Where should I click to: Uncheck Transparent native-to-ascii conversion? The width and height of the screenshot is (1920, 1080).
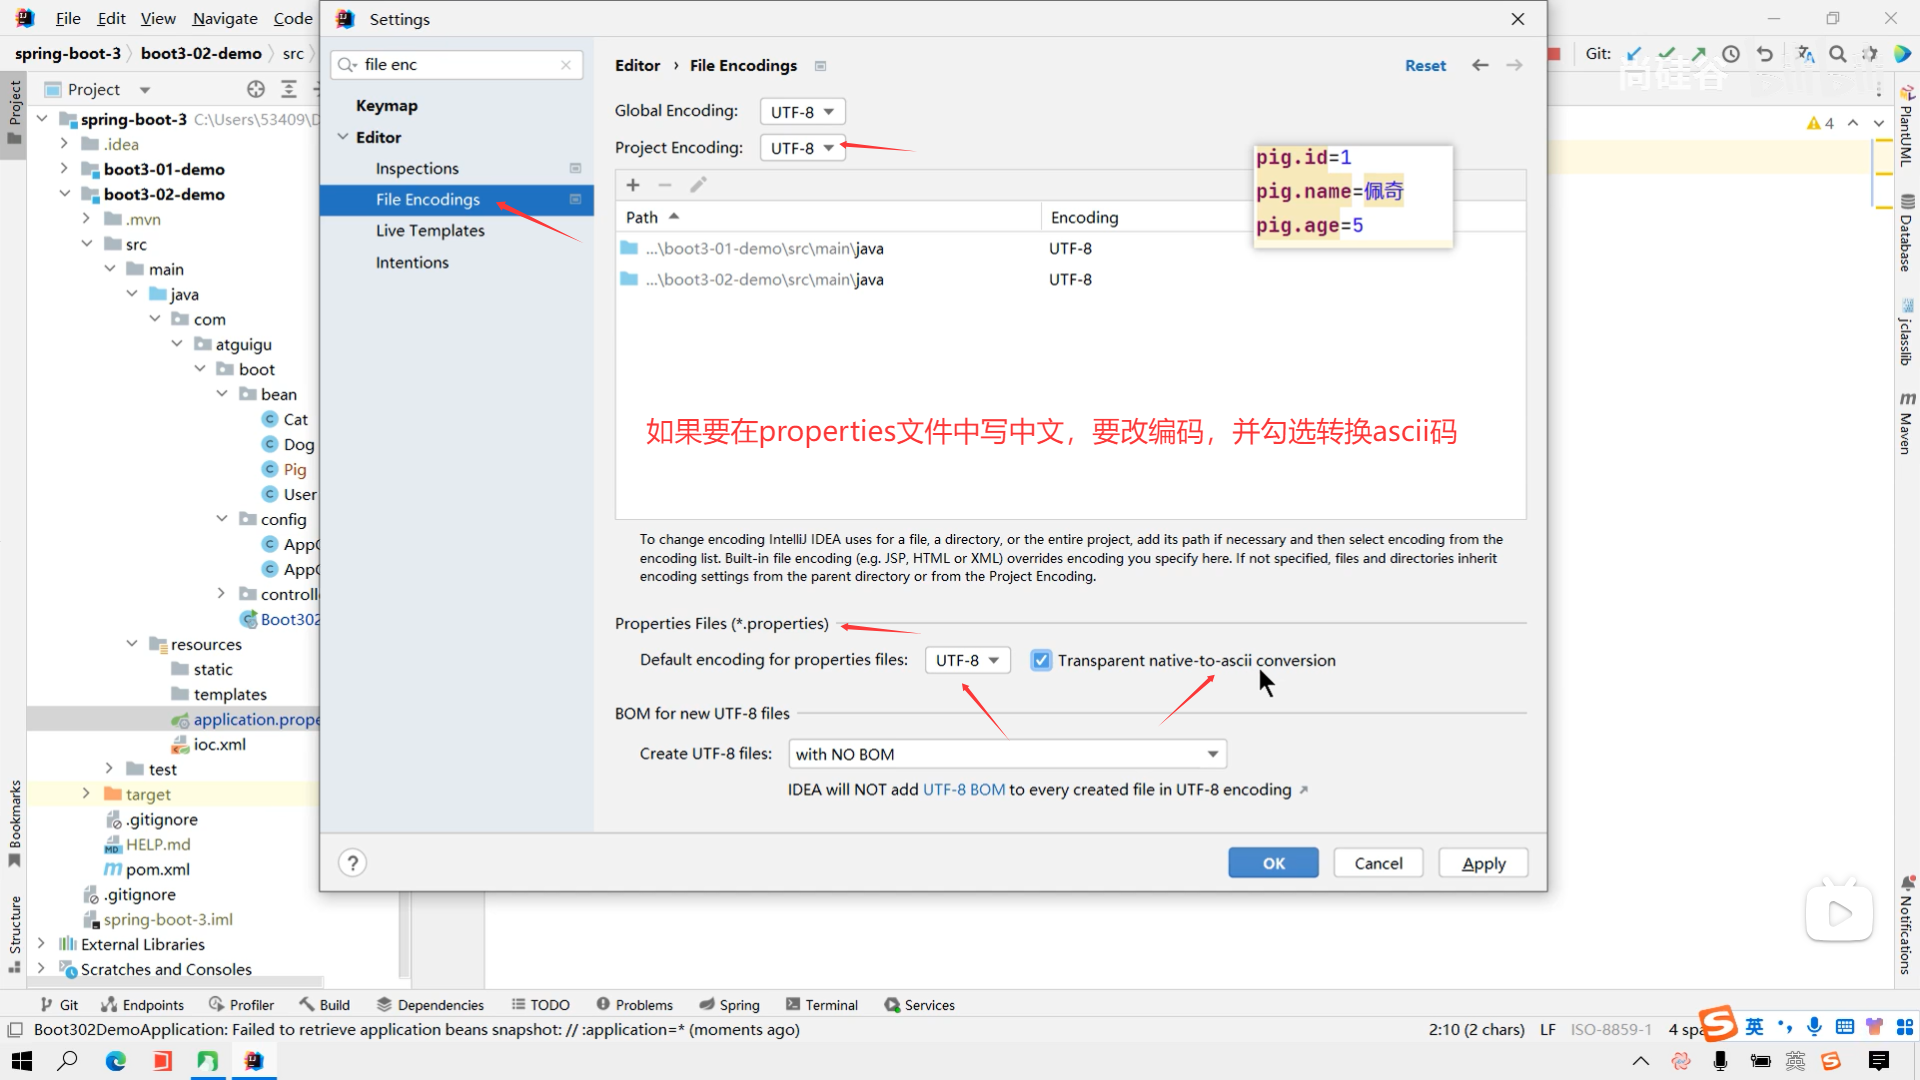1041,661
